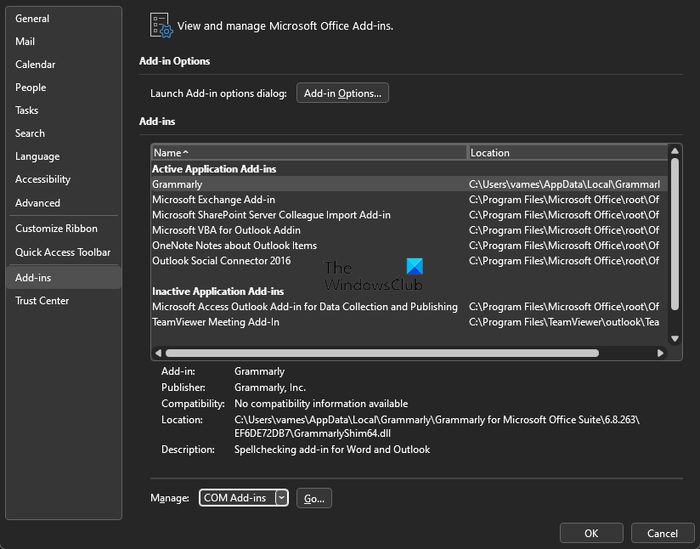The height and width of the screenshot is (549, 700).
Task: Sort by the Name column header
Action: click(x=309, y=153)
